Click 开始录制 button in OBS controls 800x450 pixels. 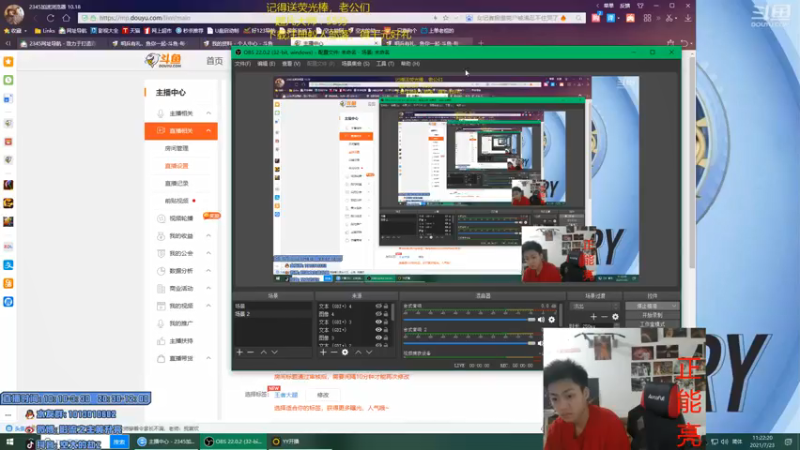tap(652, 315)
